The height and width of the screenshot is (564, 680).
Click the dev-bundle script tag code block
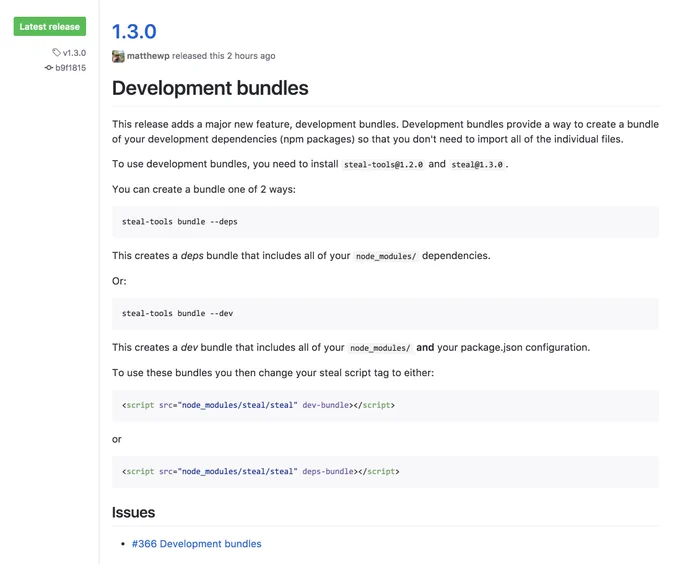click(x=385, y=405)
